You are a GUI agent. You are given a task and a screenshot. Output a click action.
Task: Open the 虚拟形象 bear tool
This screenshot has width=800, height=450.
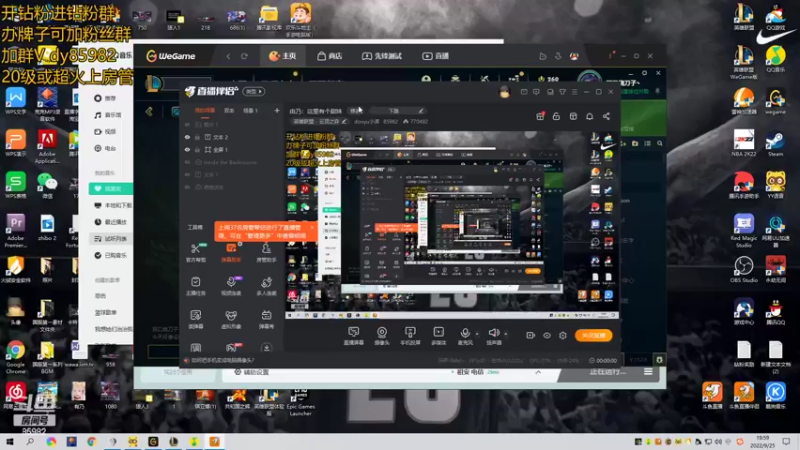click(x=231, y=319)
